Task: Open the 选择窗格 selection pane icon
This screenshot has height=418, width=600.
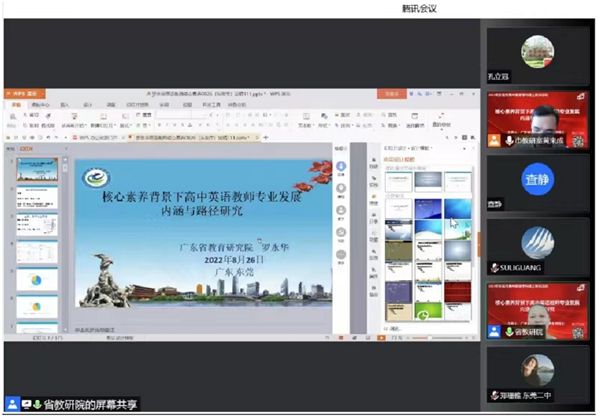Action: (x=414, y=116)
